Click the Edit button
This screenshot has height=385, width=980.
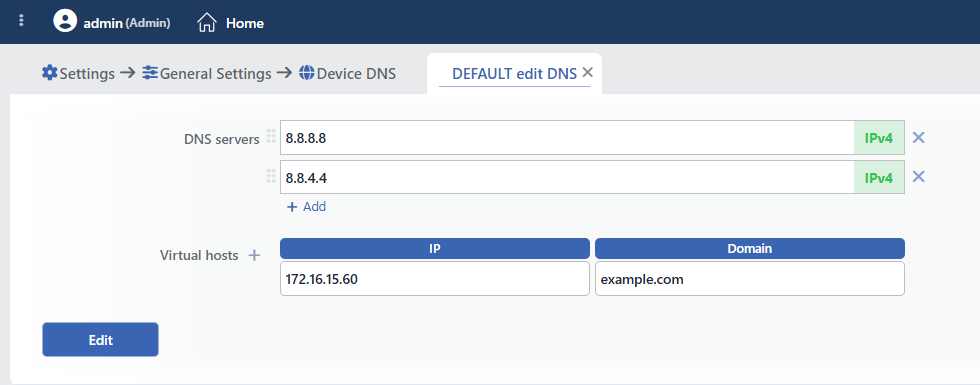pos(101,340)
